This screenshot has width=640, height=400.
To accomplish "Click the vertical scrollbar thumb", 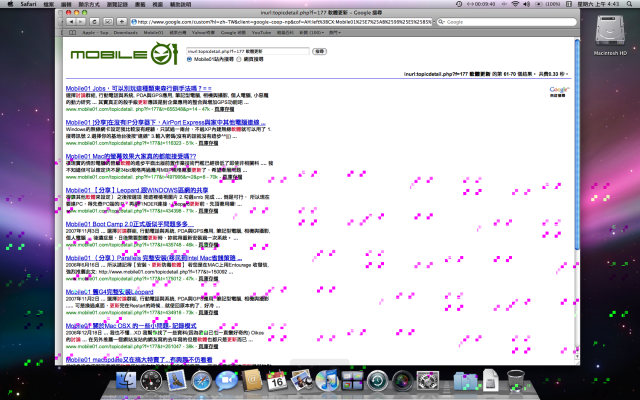I will click(577, 144).
